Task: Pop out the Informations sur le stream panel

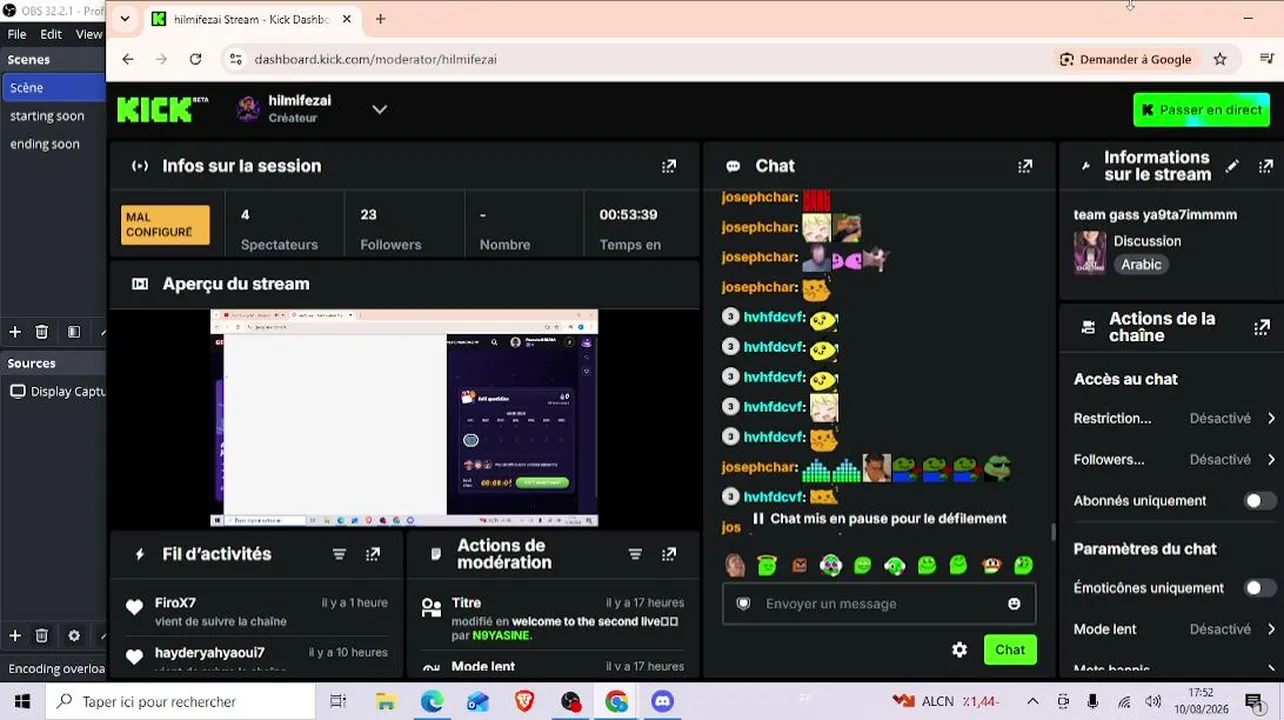Action: [1266, 166]
